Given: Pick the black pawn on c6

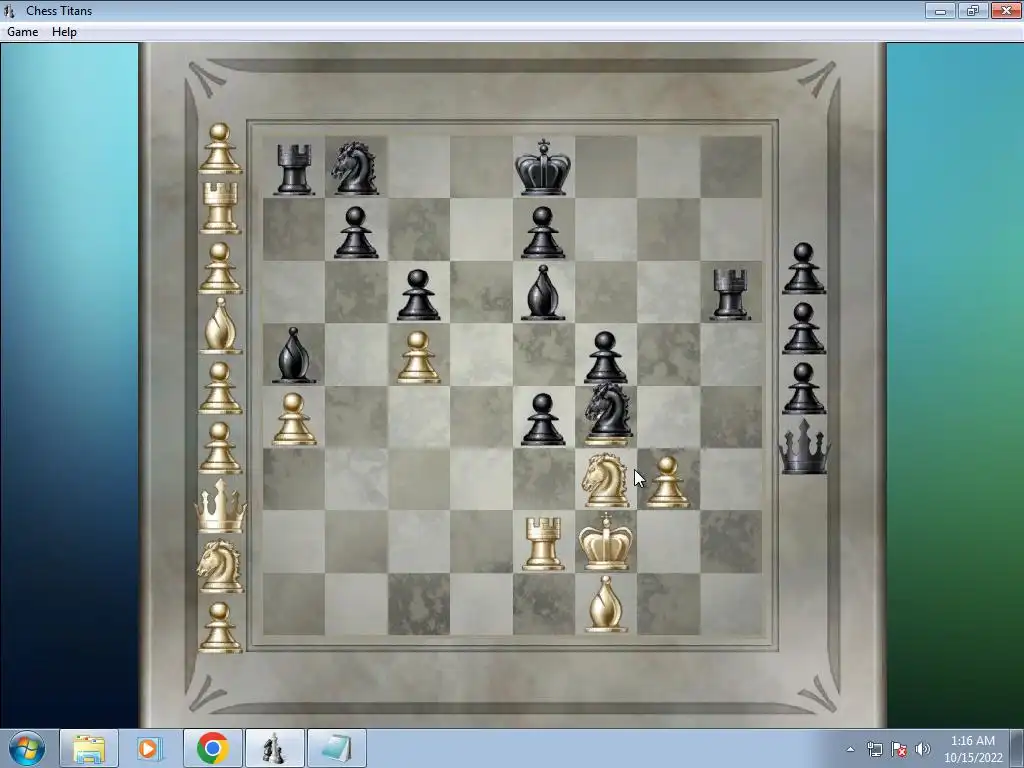Looking at the screenshot, I should (x=418, y=295).
